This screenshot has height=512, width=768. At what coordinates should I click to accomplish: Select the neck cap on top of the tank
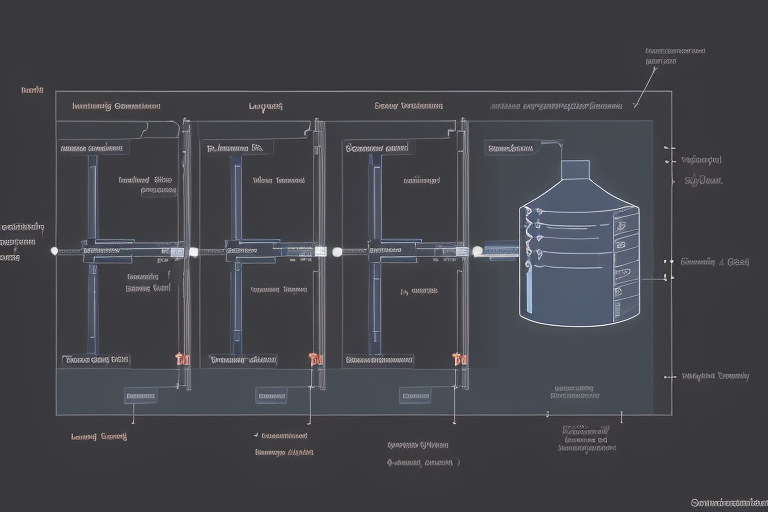click(x=575, y=170)
